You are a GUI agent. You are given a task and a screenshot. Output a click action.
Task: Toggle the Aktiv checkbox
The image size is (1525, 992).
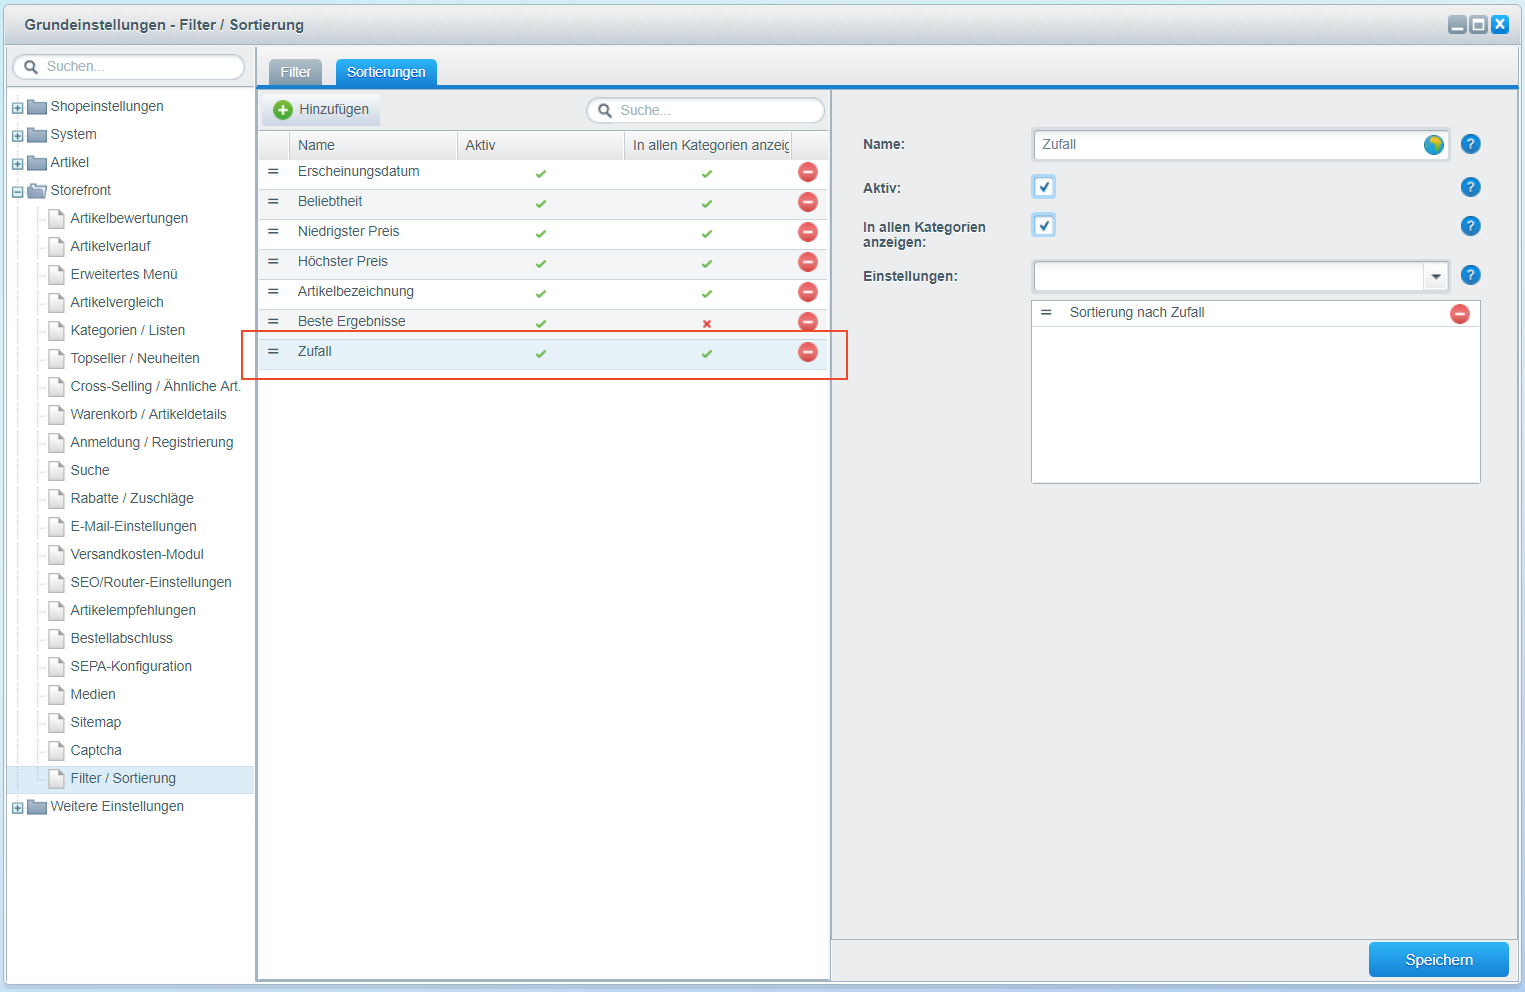point(1044,187)
